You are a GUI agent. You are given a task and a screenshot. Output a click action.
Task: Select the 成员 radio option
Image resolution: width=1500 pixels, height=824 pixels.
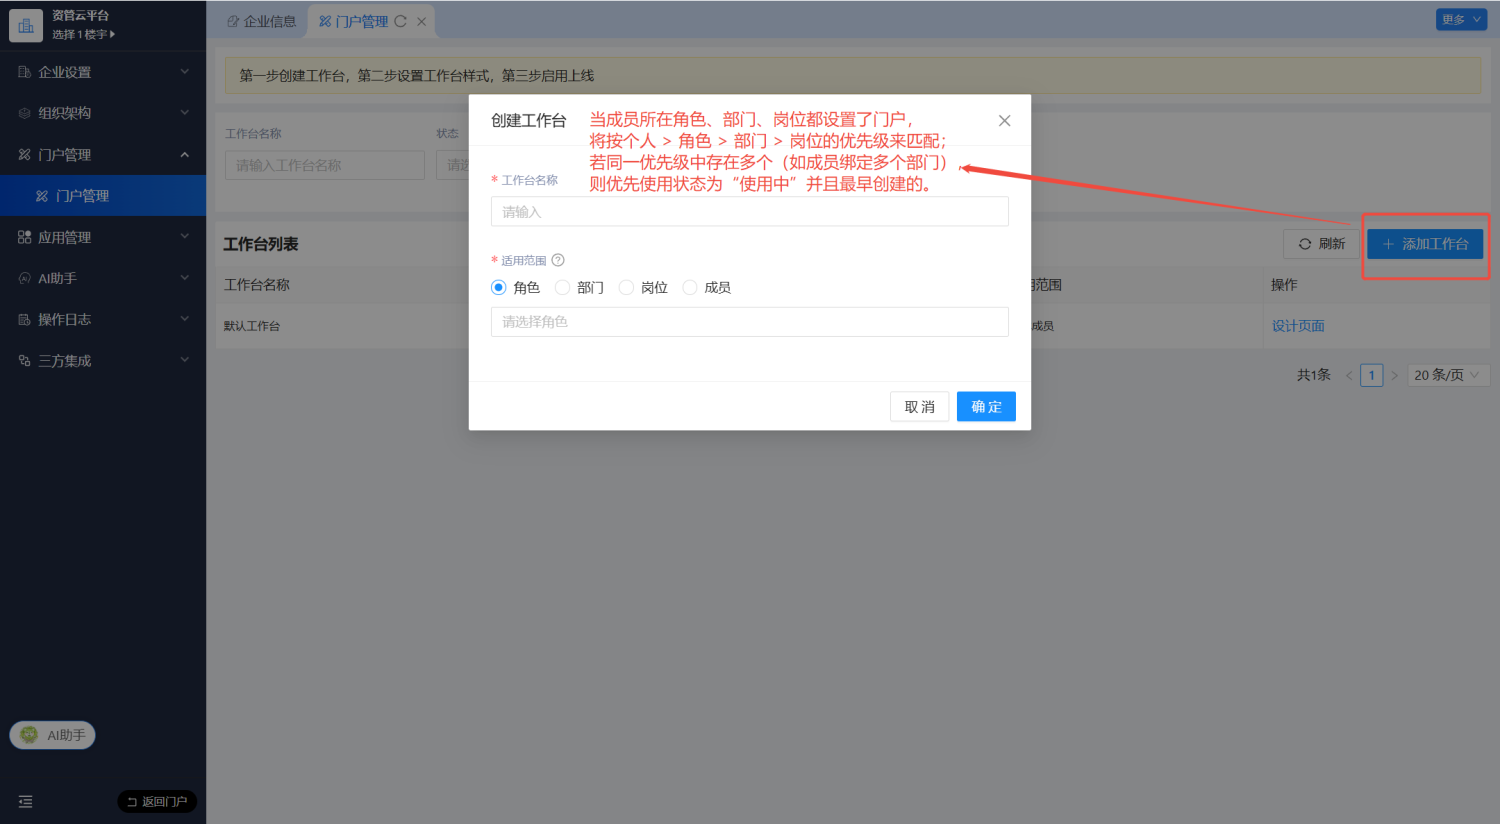pos(690,287)
